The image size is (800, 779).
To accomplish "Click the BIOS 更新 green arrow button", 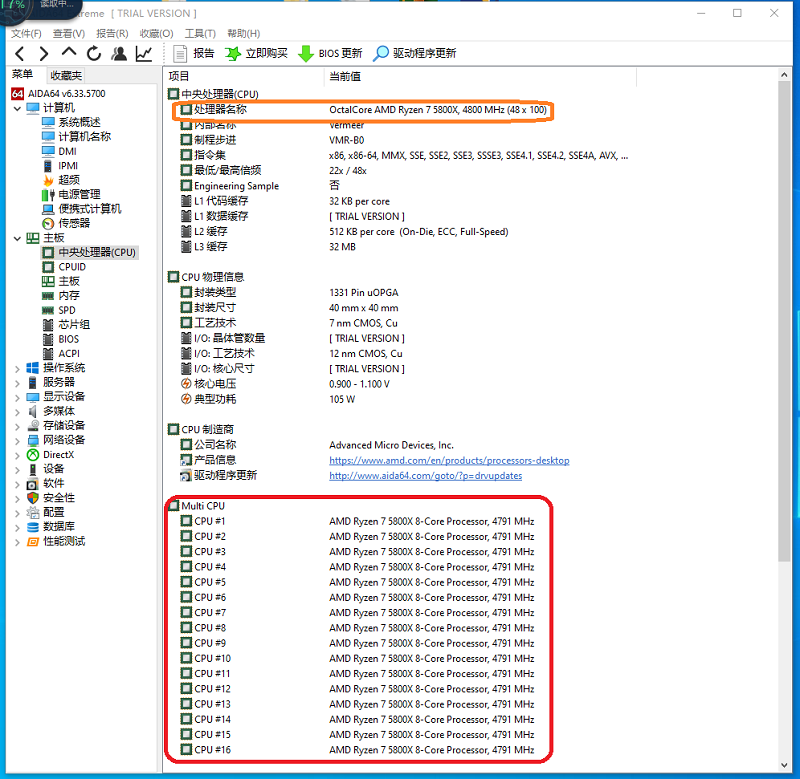I will tap(330, 54).
